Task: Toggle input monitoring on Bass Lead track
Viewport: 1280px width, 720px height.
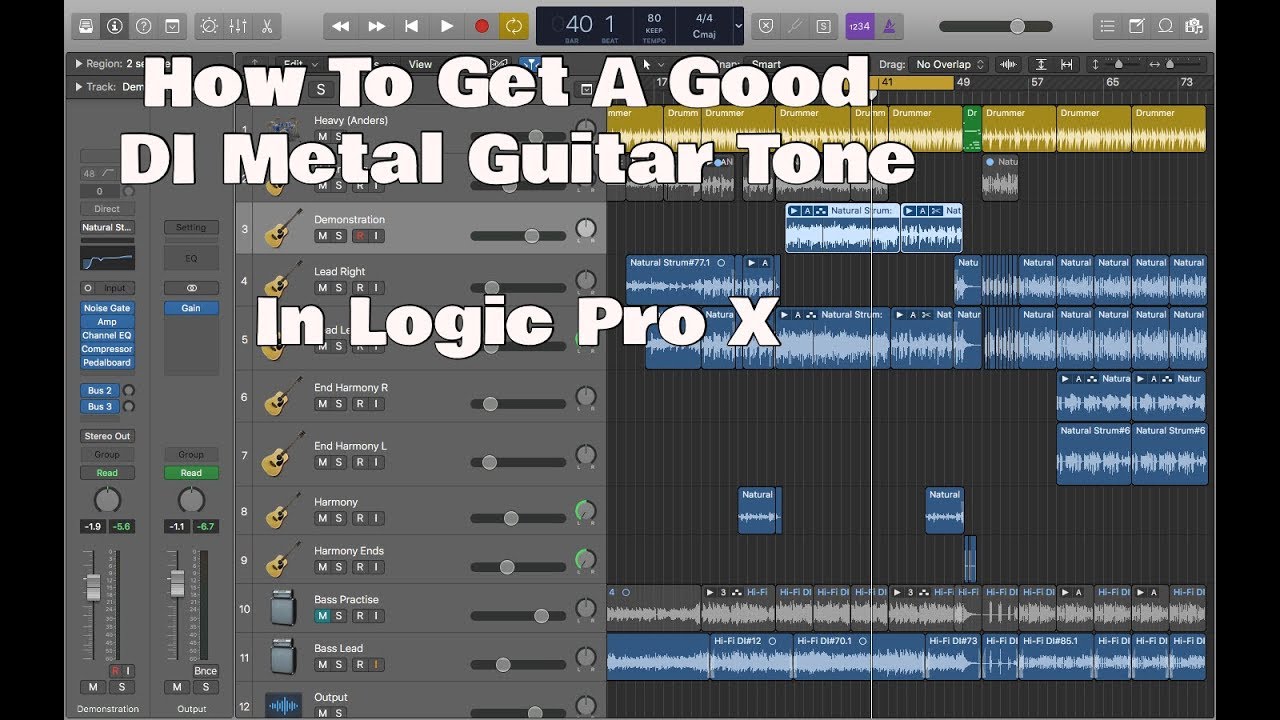Action: (376, 664)
